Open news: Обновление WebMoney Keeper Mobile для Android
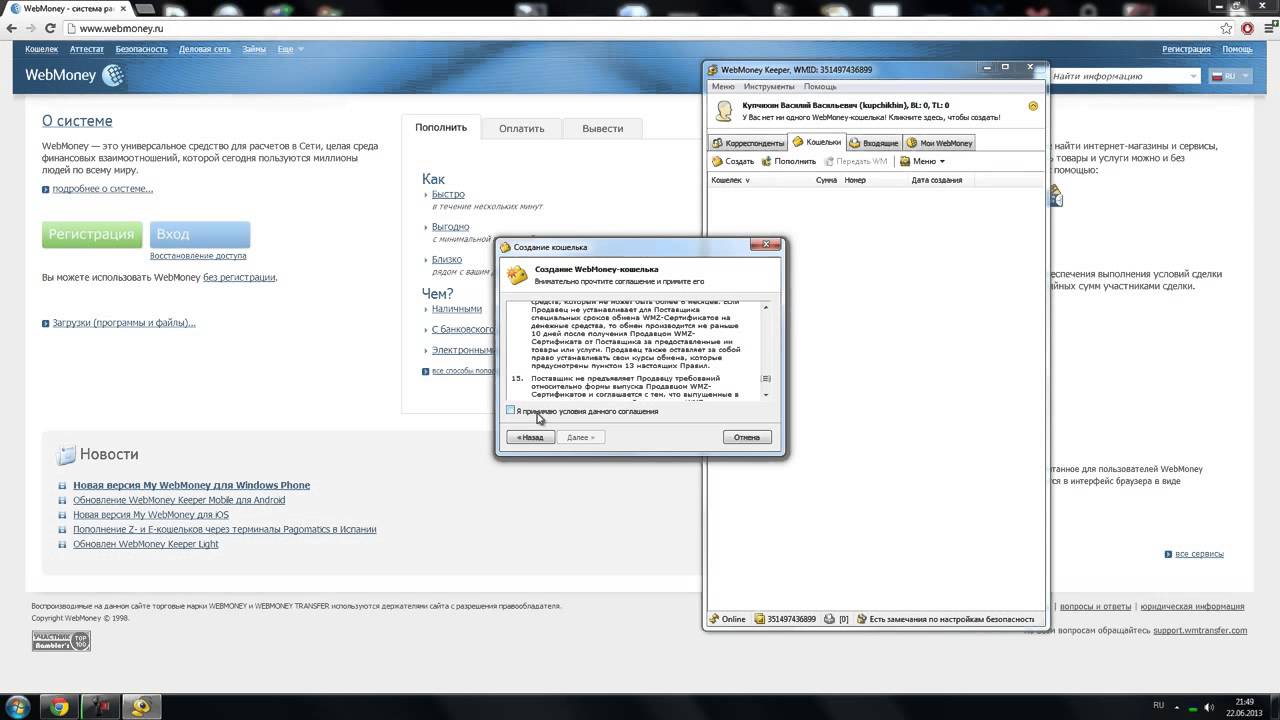 (179, 500)
